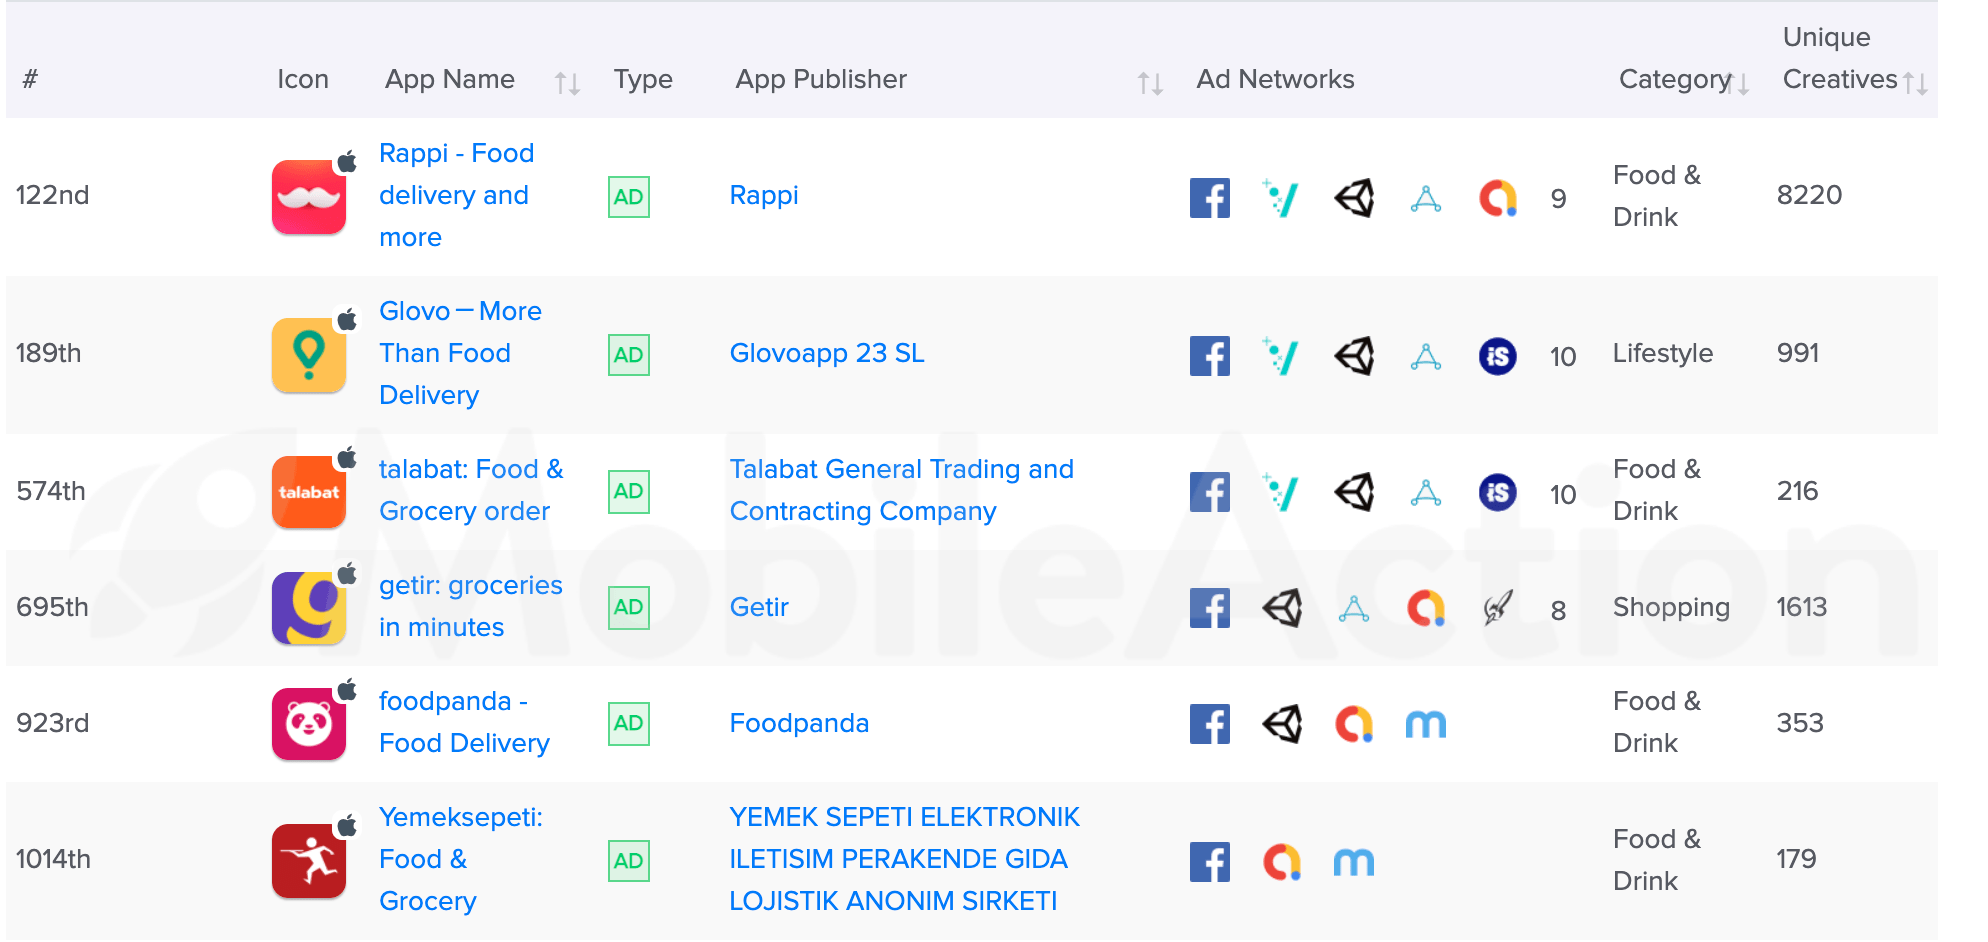Click the Ad Networks column header
This screenshot has height=942, width=1988.
pos(1275,79)
